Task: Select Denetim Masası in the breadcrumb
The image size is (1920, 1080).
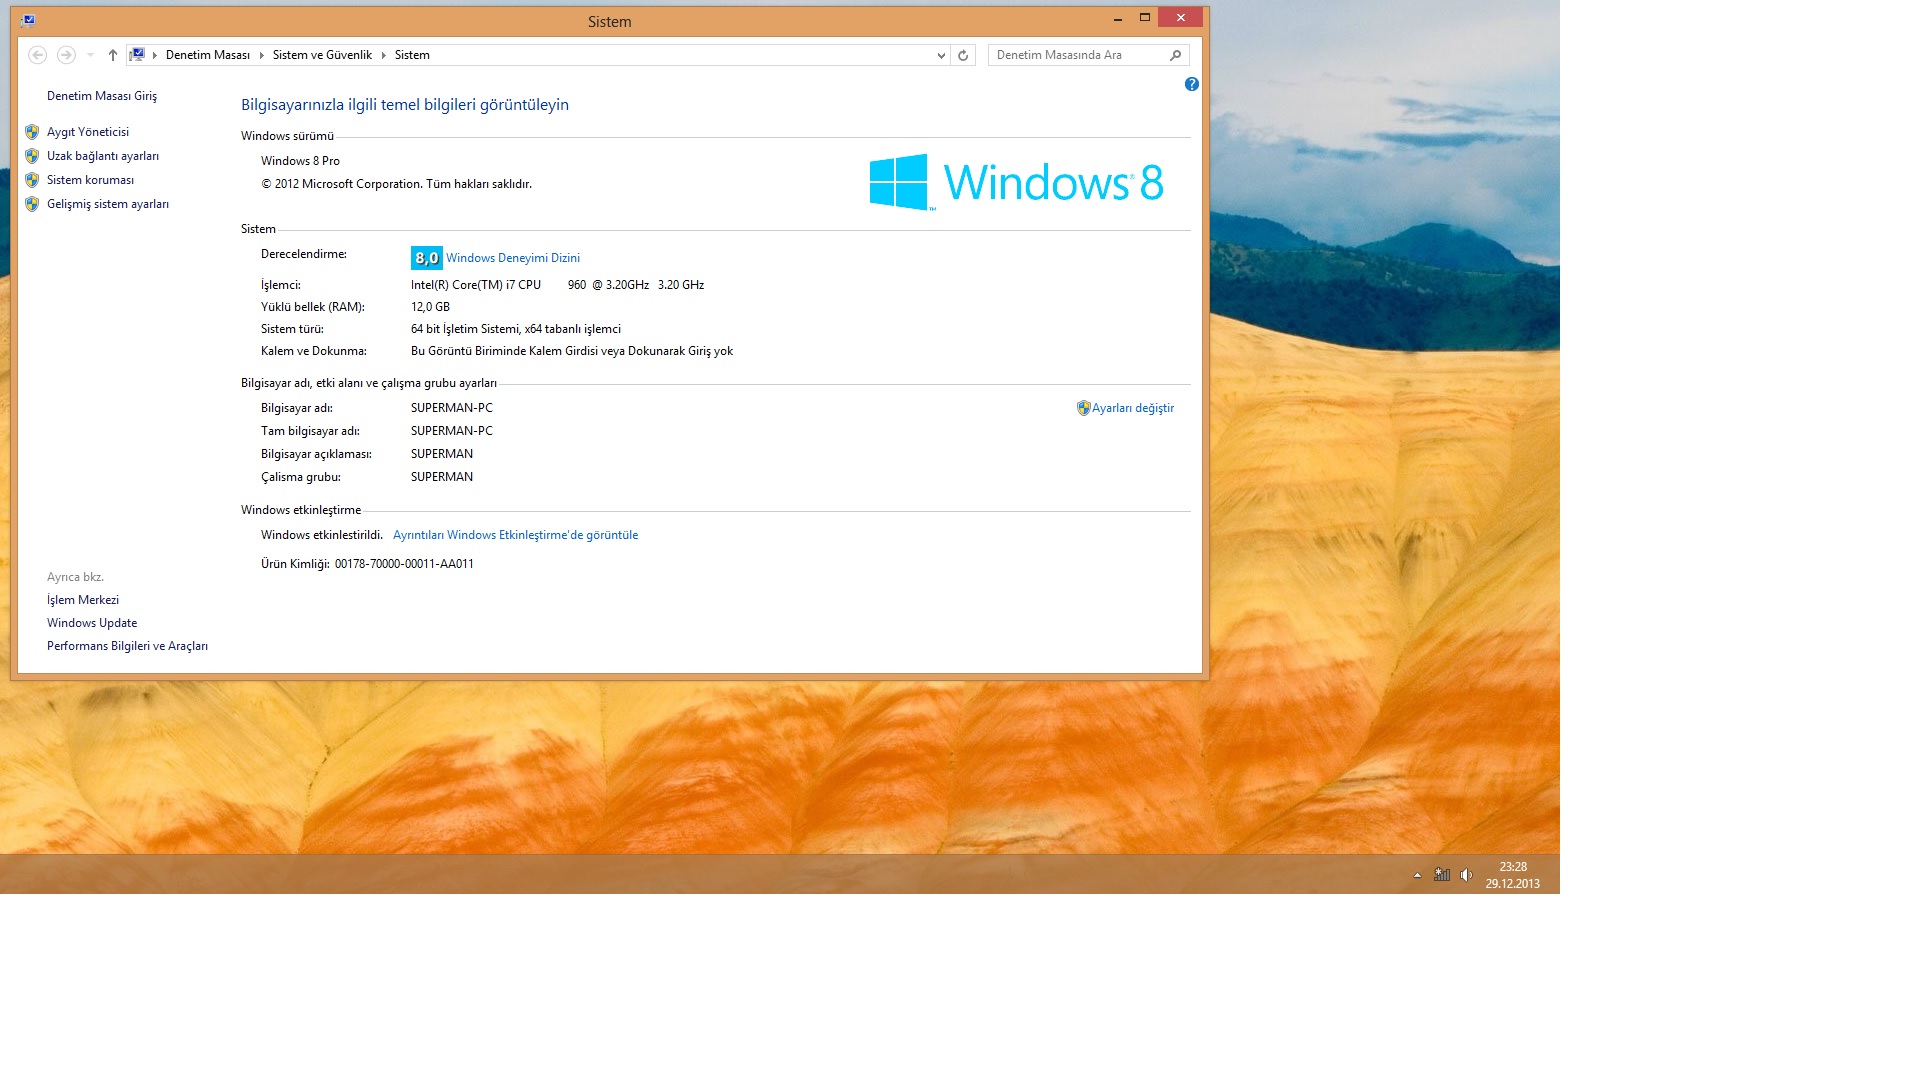Action: tap(208, 55)
